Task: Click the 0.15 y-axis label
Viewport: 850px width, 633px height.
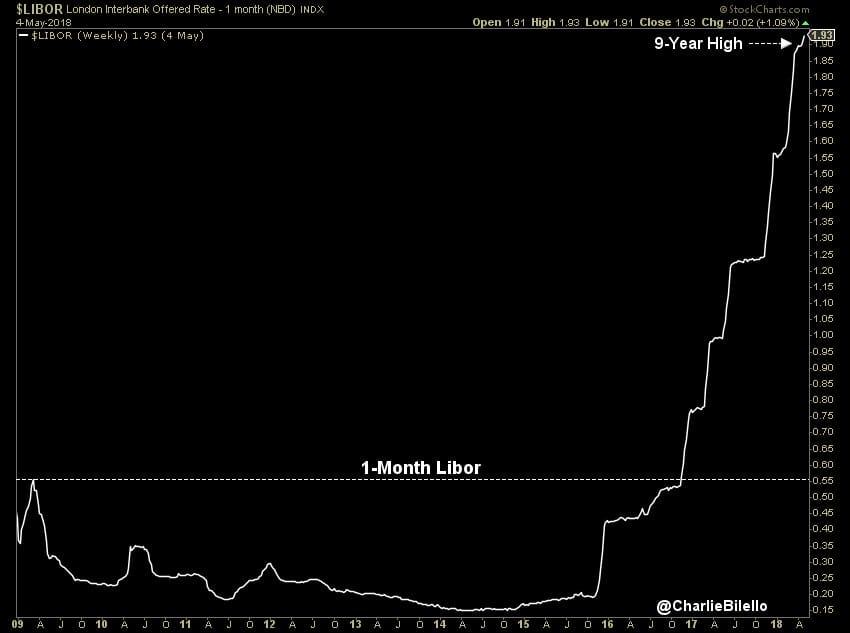Action: click(823, 610)
